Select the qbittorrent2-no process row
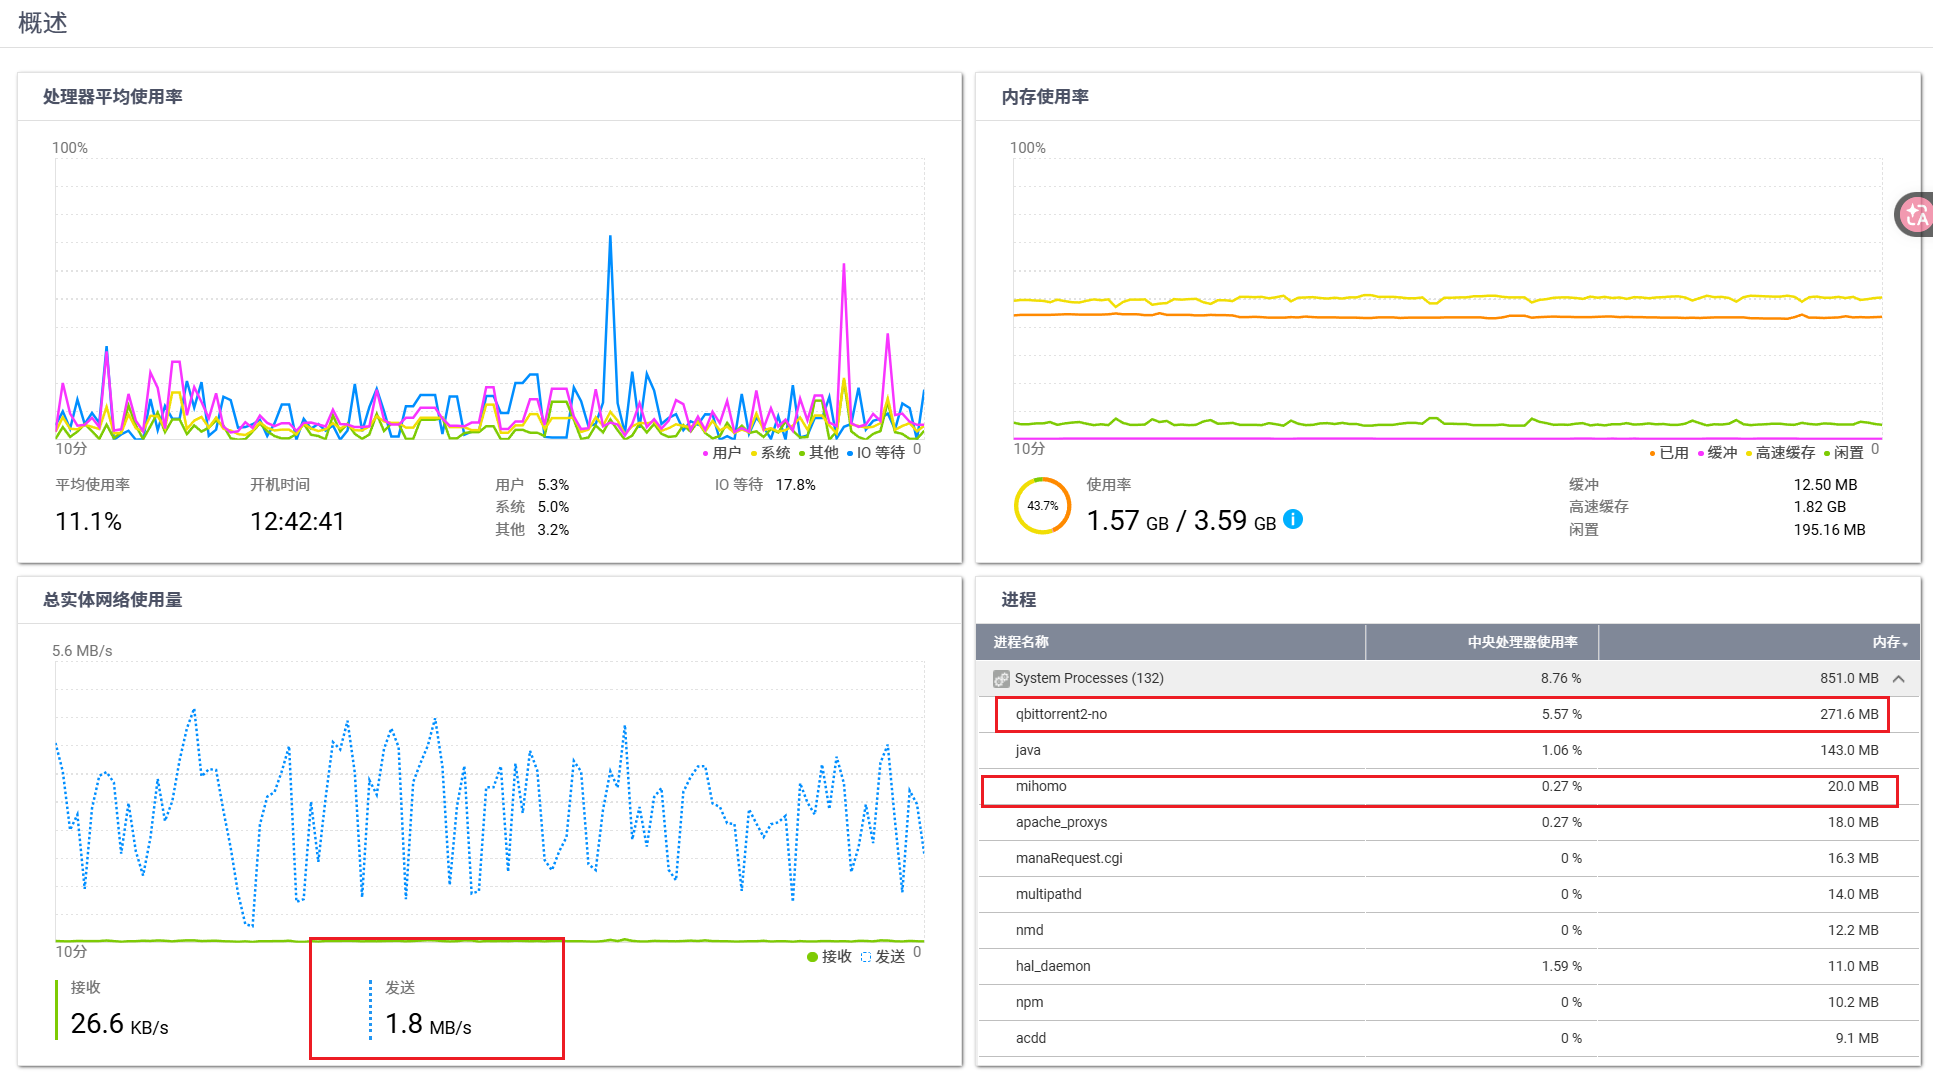Viewport: 1933px width, 1080px height. (x=1061, y=714)
